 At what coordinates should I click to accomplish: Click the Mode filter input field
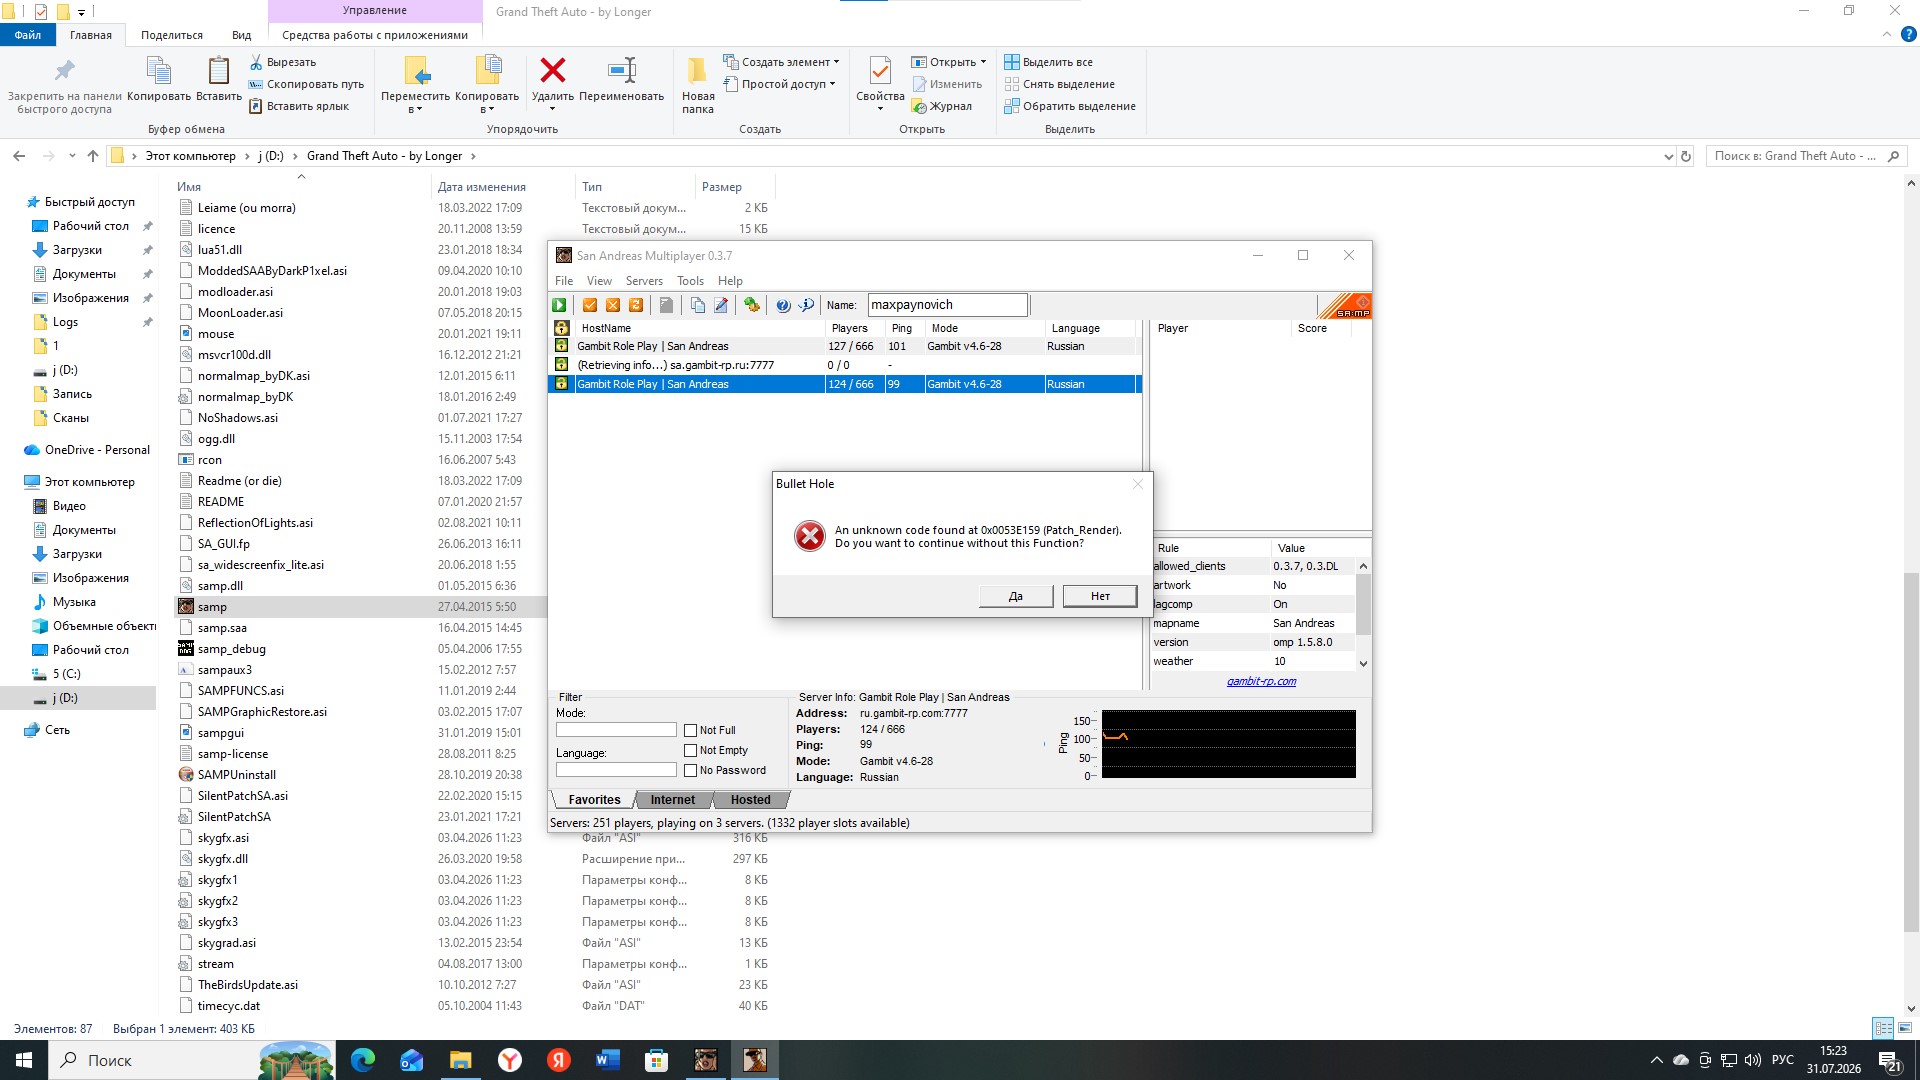point(616,730)
